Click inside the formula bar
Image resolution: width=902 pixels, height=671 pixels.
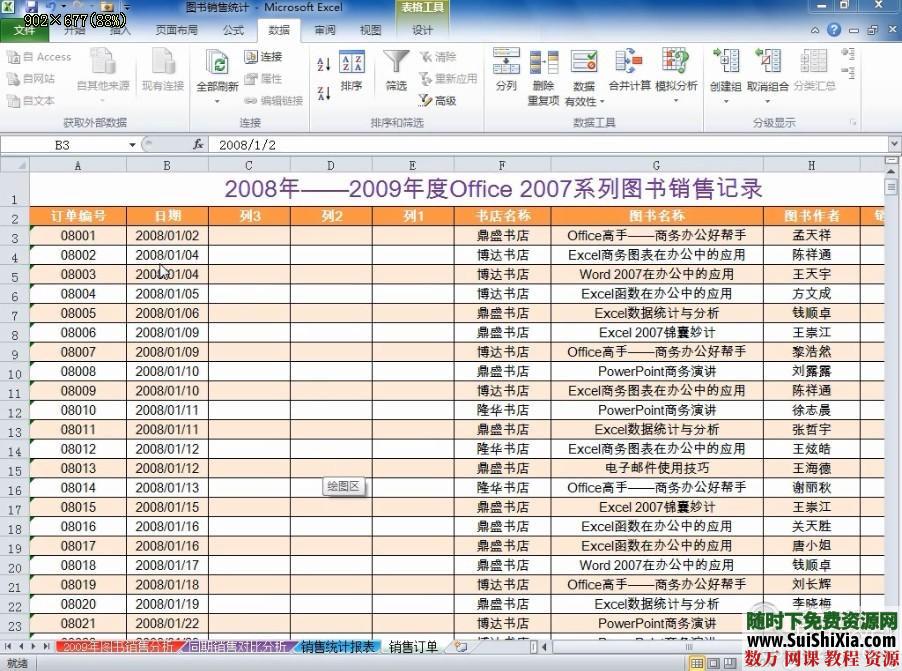pyautogui.click(x=400, y=144)
